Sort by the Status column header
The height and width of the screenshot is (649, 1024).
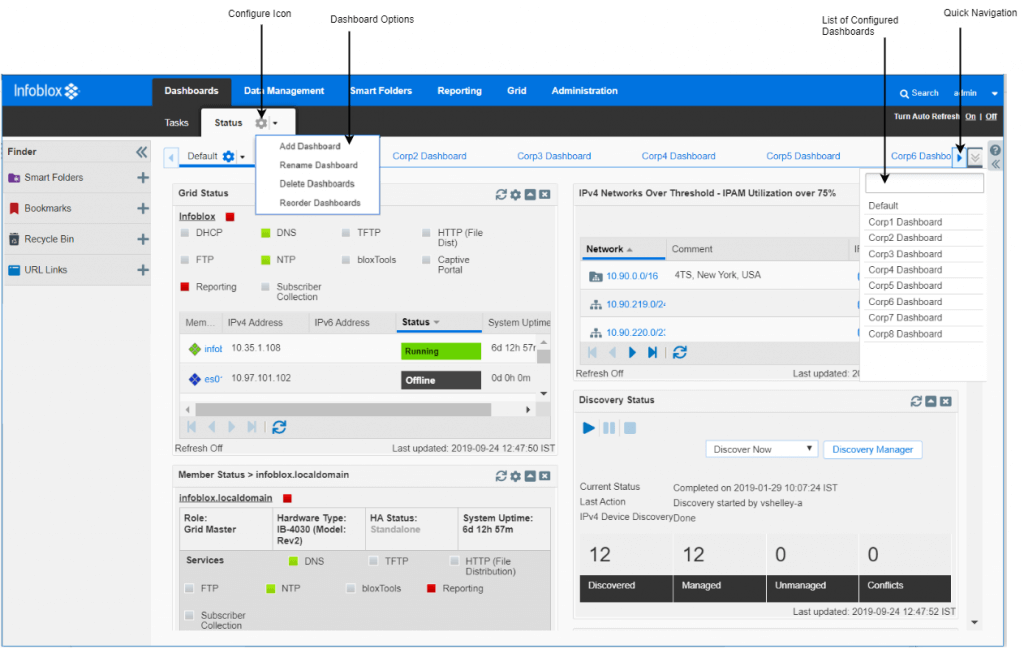coord(439,322)
